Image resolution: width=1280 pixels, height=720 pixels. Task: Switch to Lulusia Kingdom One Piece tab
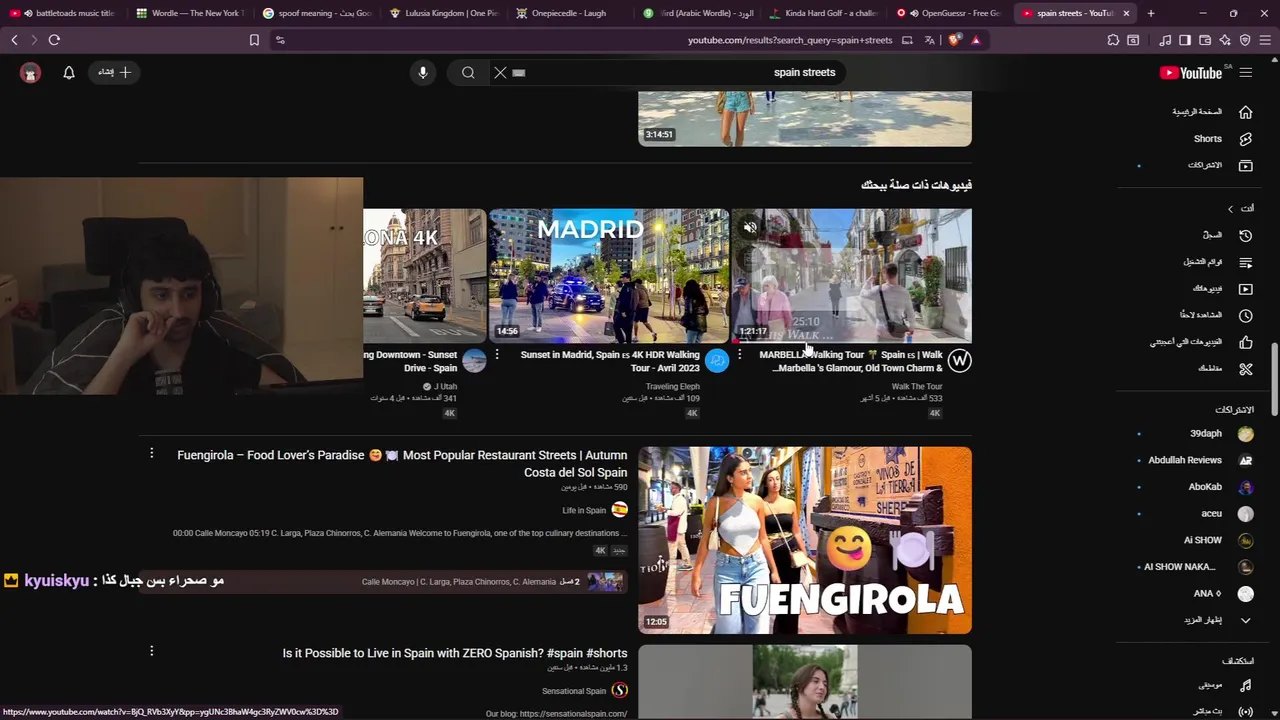443,13
